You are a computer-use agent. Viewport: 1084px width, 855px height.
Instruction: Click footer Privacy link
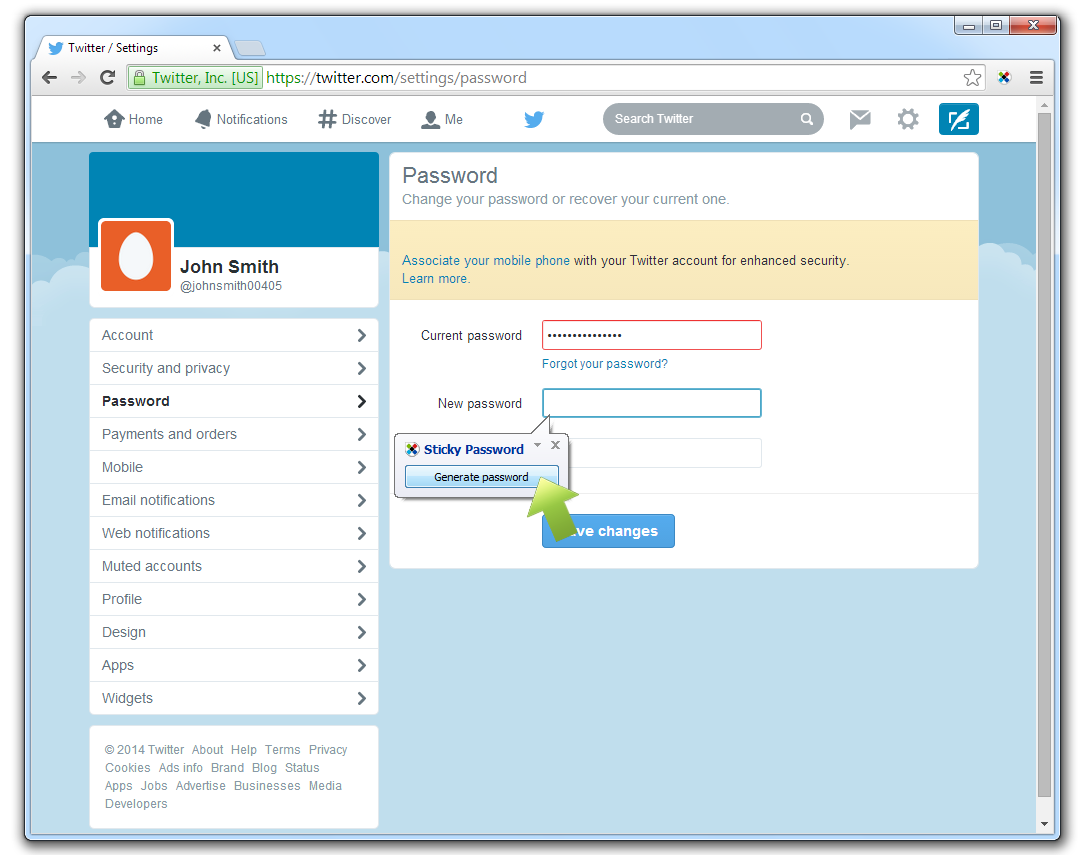click(x=328, y=750)
